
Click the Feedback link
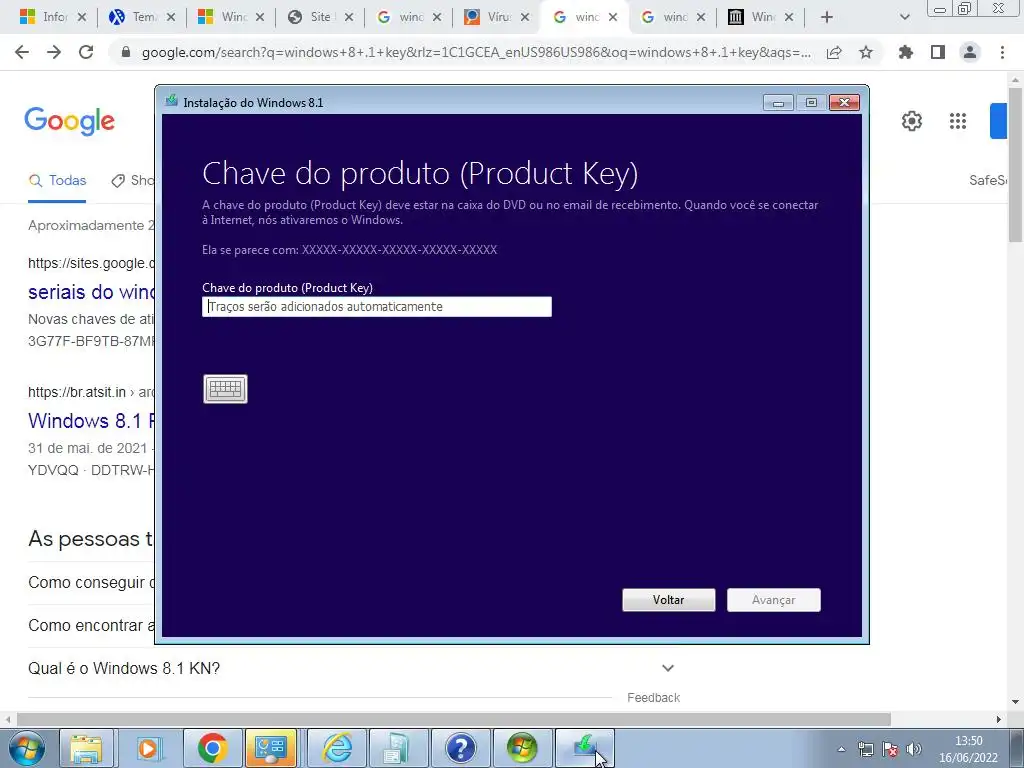click(x=654, y=697)
